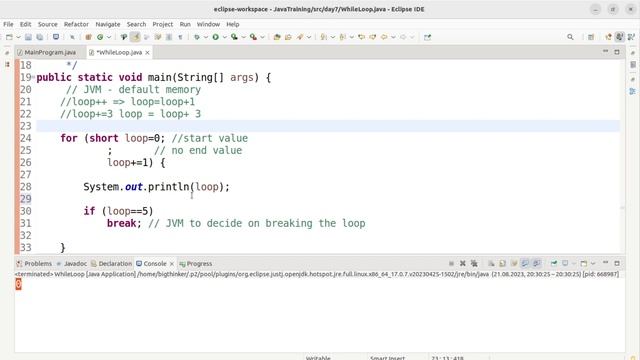This screenshot has width=640, height=360.
Task: Open the New file dropdown arrow
Action: point(18,37)
